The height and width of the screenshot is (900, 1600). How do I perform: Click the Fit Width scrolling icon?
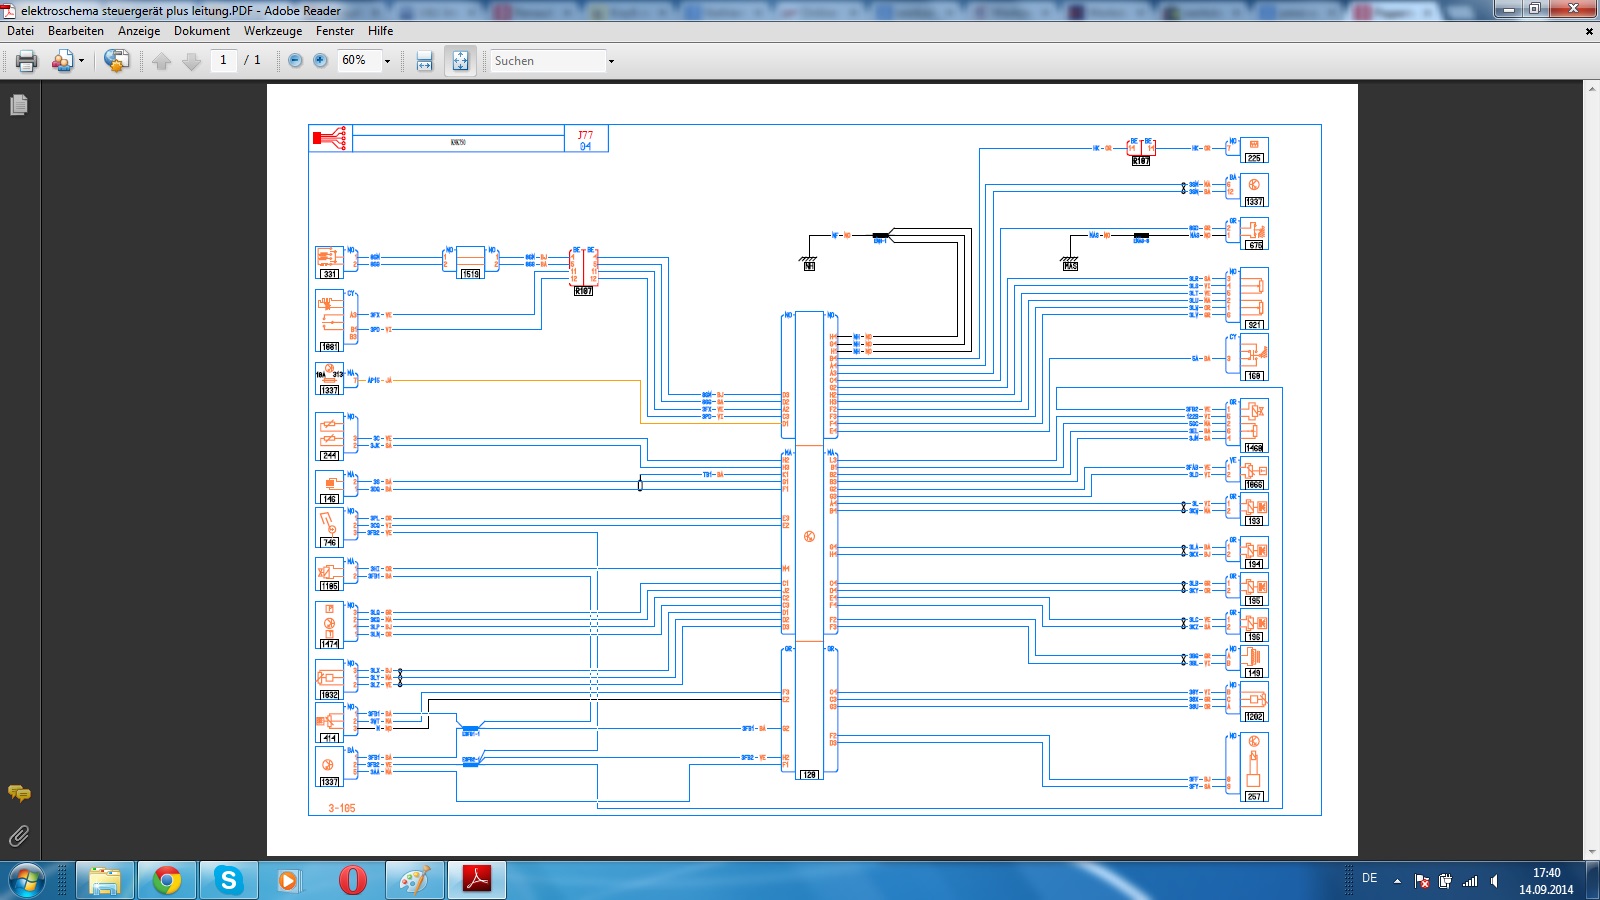click(x=425, y=61)
